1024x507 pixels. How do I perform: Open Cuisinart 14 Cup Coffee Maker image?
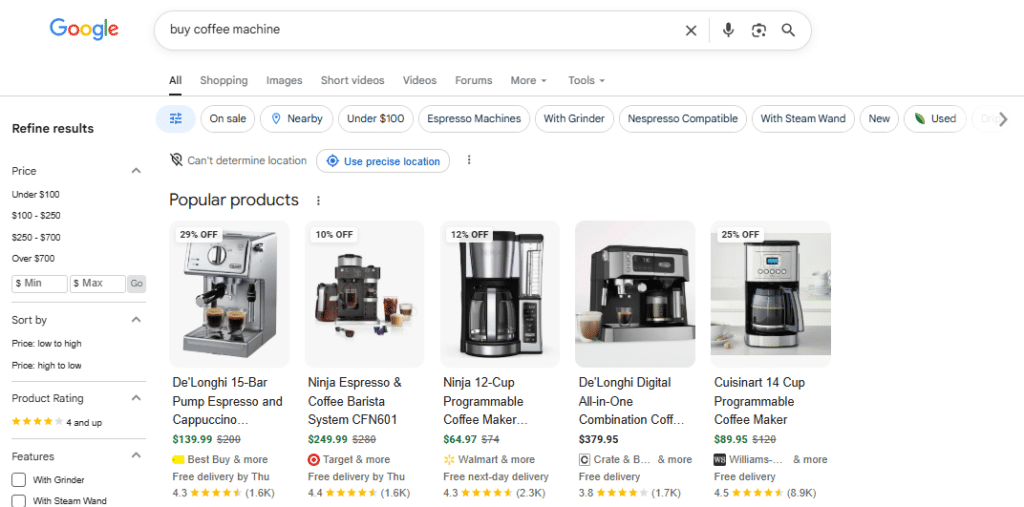[771, 294]
